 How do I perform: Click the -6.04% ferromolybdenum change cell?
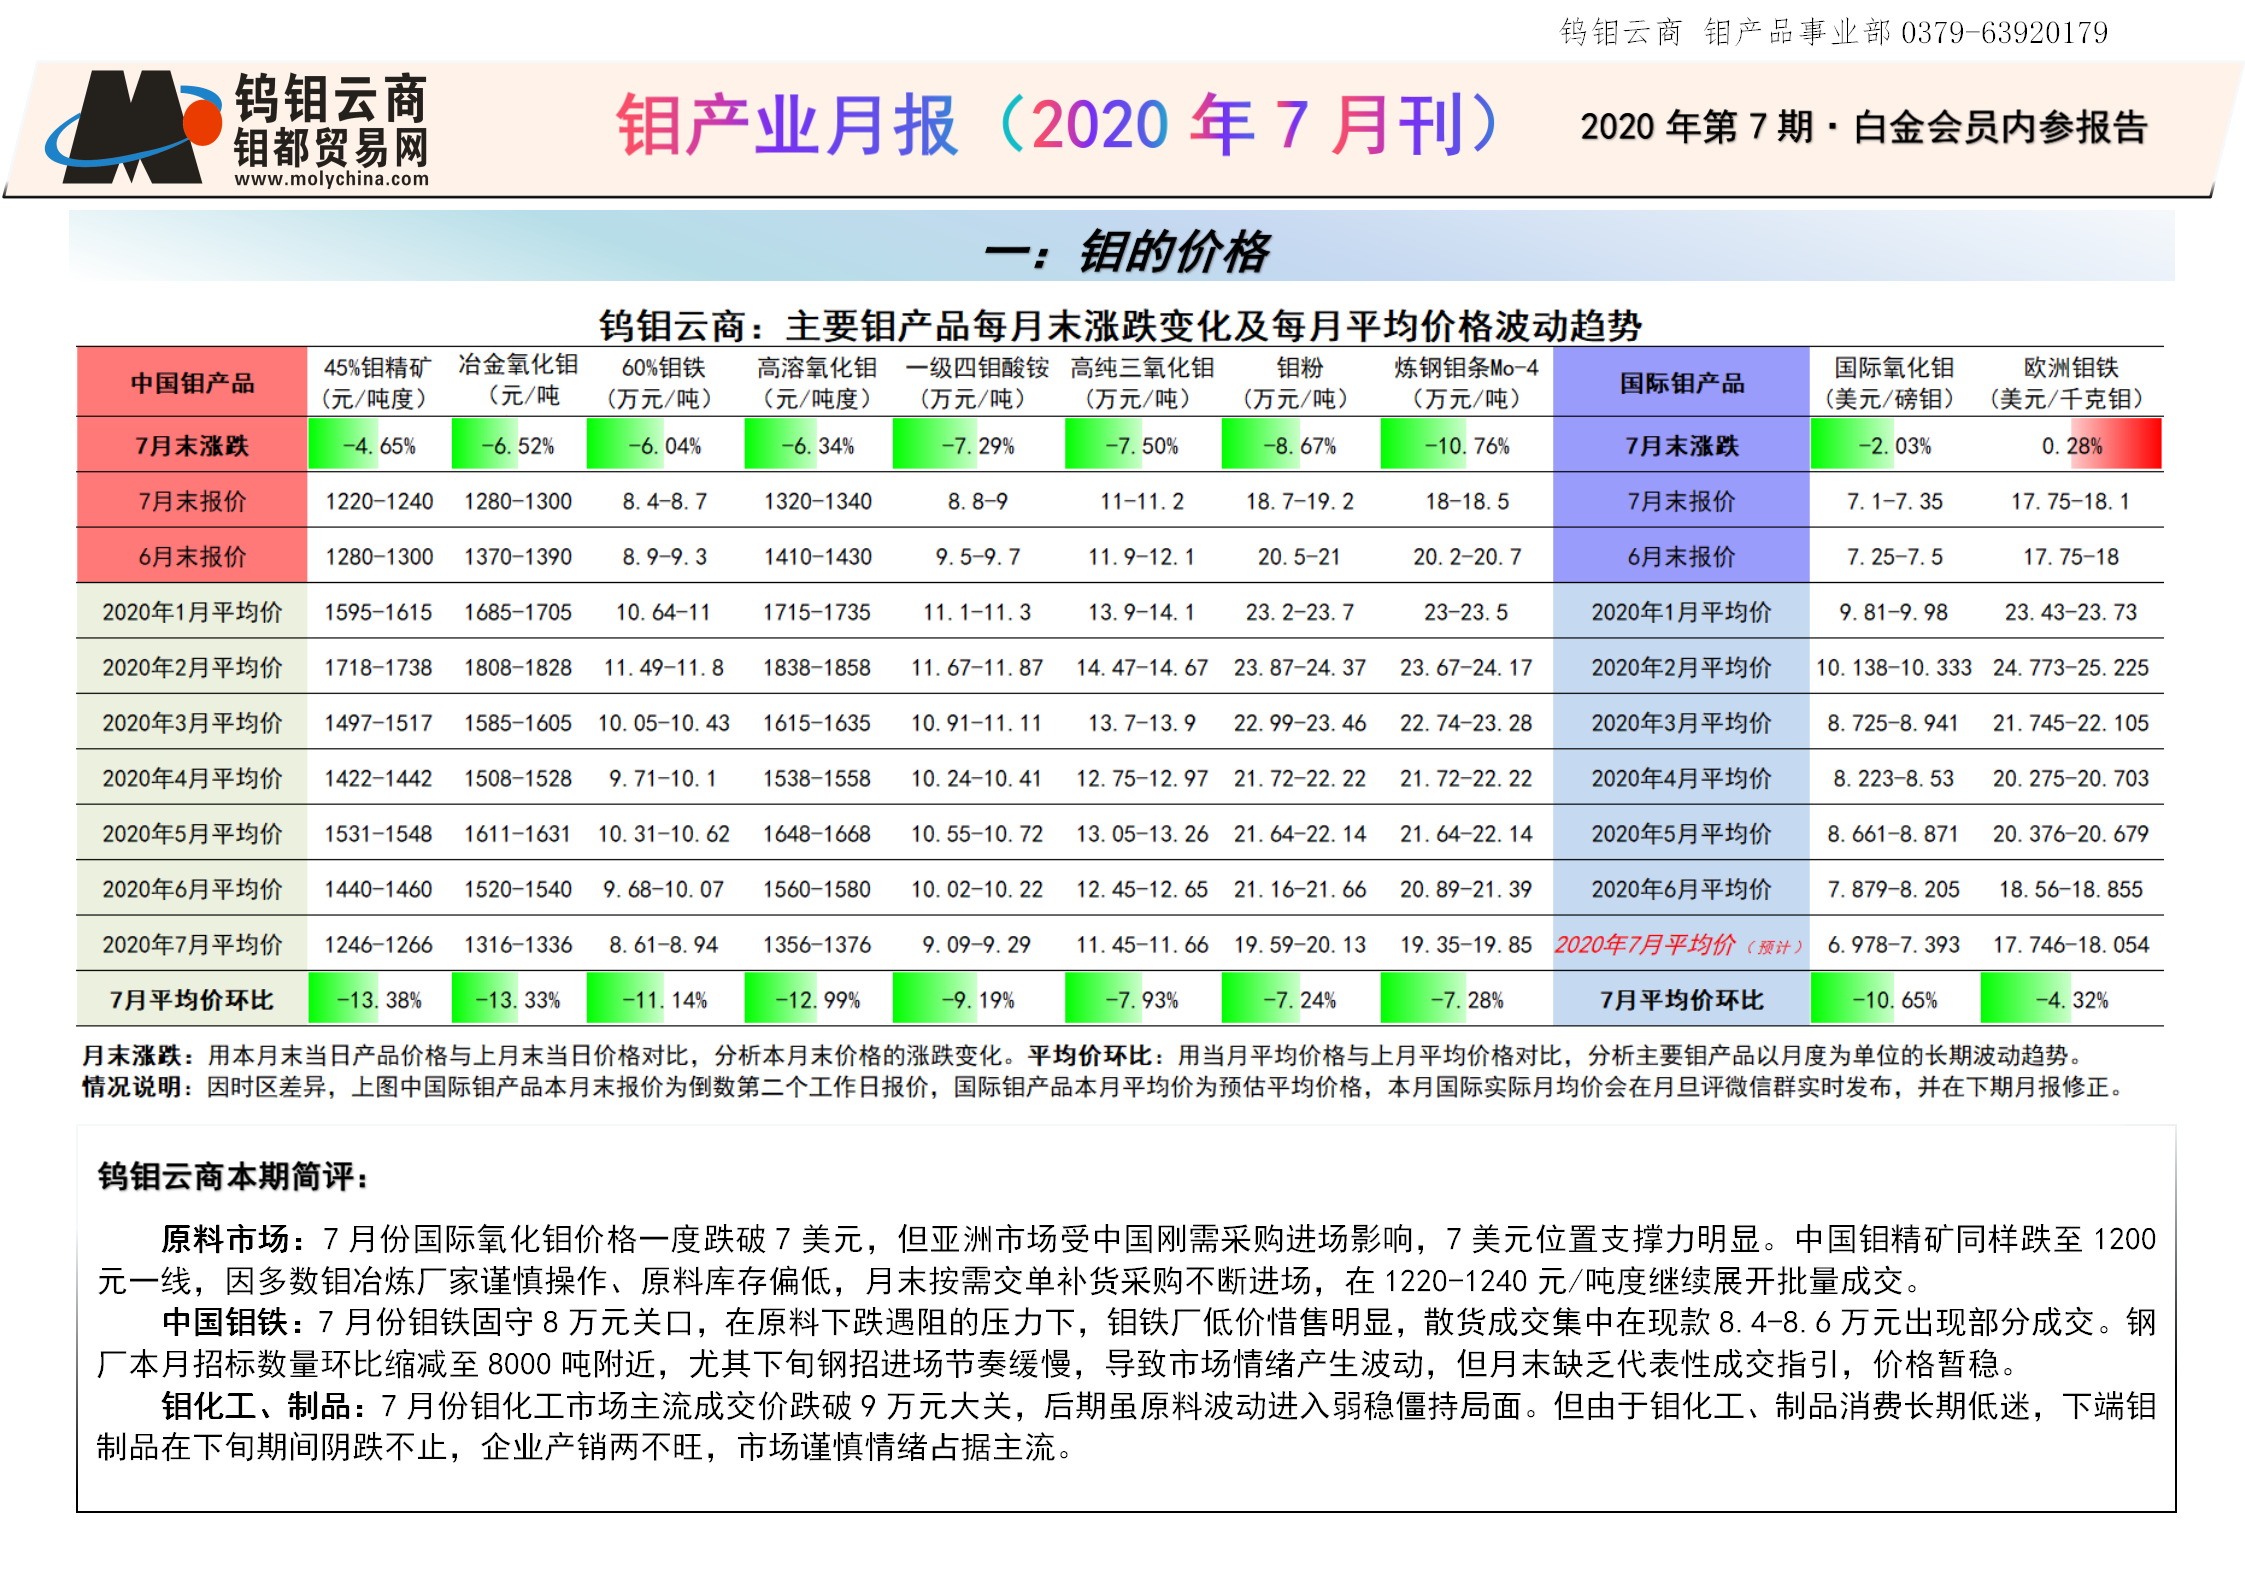pos(664,445)
